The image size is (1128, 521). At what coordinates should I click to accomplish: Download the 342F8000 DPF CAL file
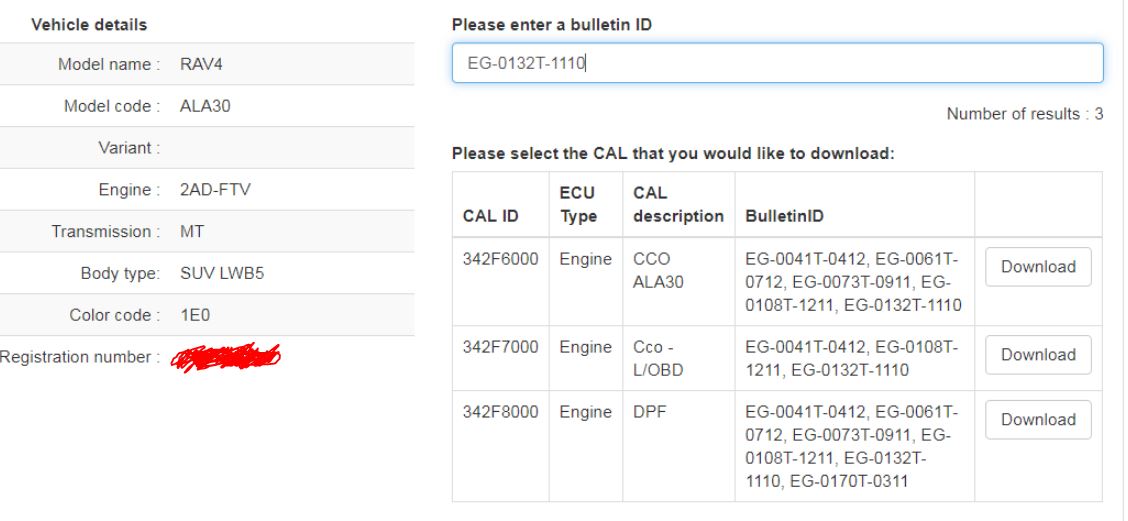[x=1038, y=420]
